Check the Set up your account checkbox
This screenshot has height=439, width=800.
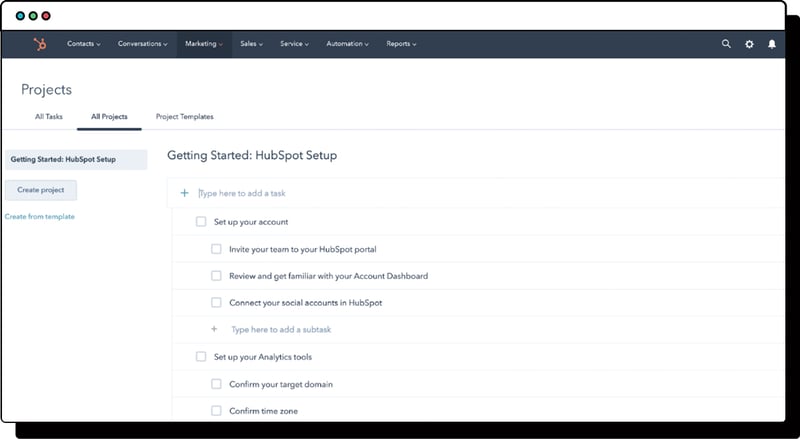(x=201, y=222)
